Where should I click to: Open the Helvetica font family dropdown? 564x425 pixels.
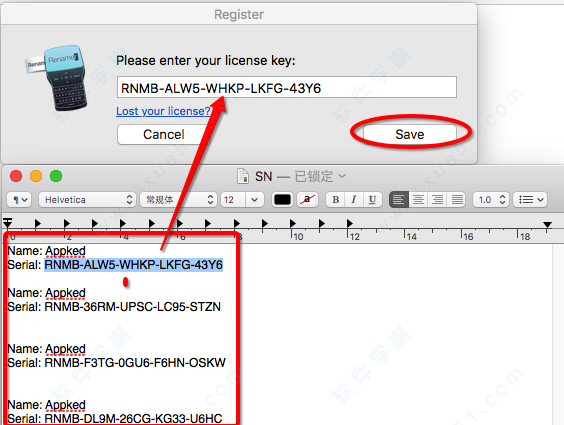87,200
